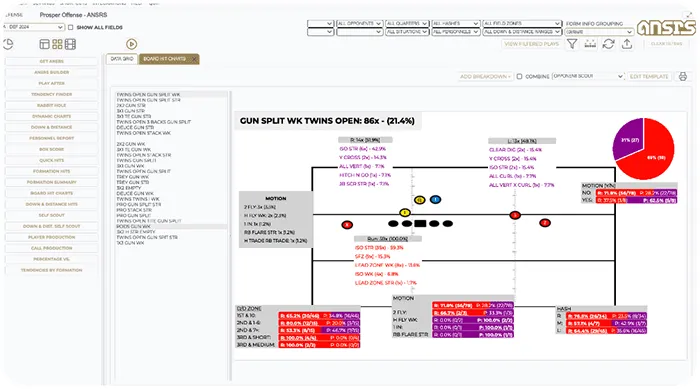The width and height of the screenshot is (700, 389).
Task: Click the Play After sidebar button
Action: coord(51,83)
